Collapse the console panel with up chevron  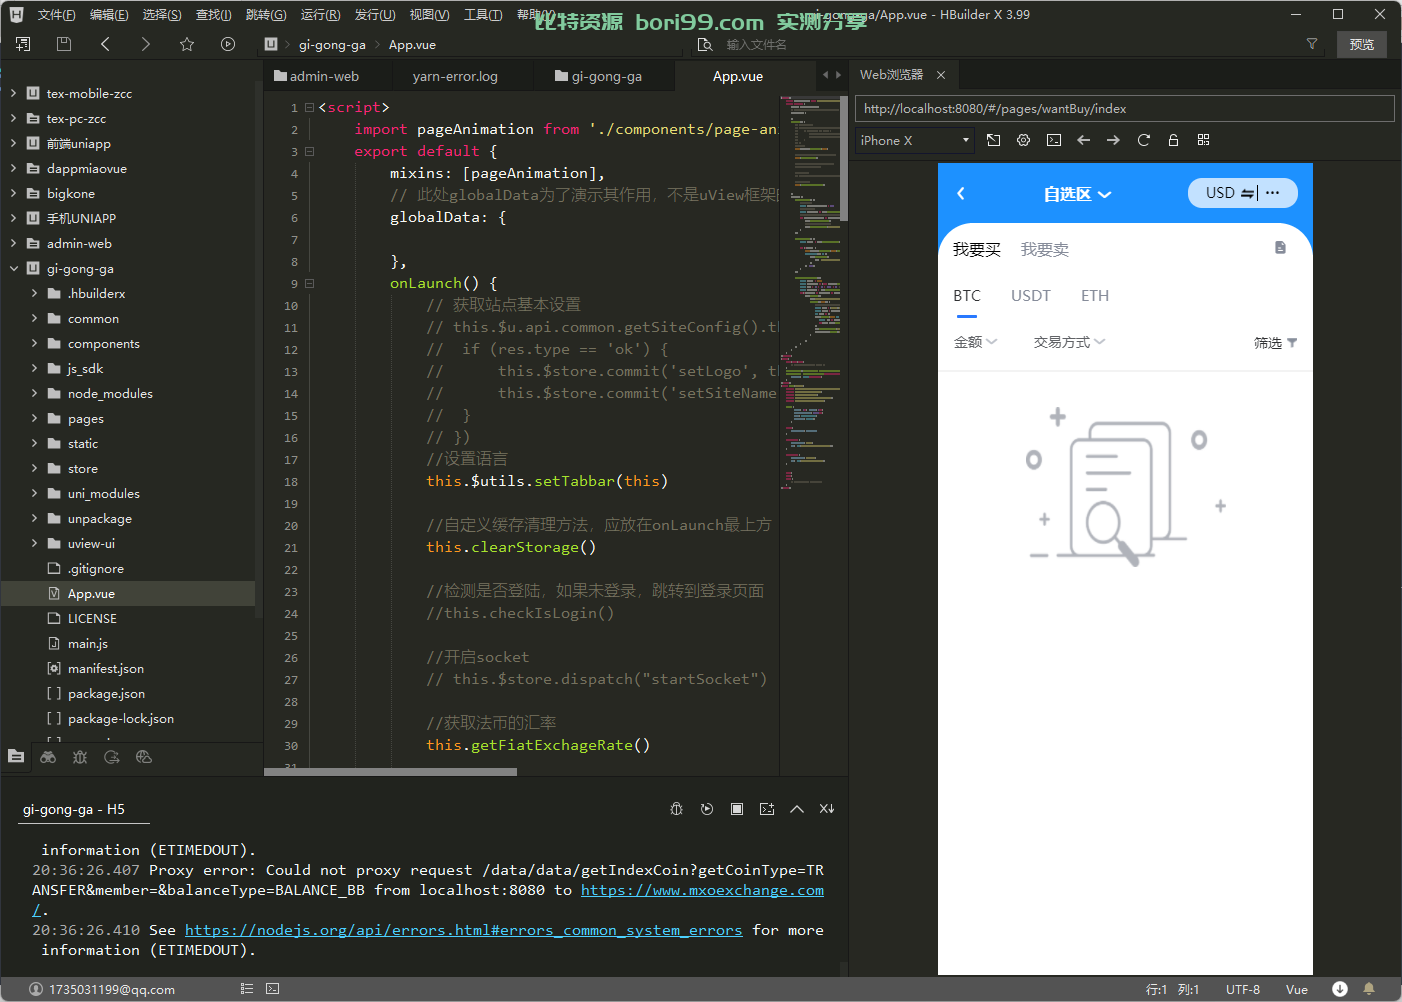click(x=797, y=809)
